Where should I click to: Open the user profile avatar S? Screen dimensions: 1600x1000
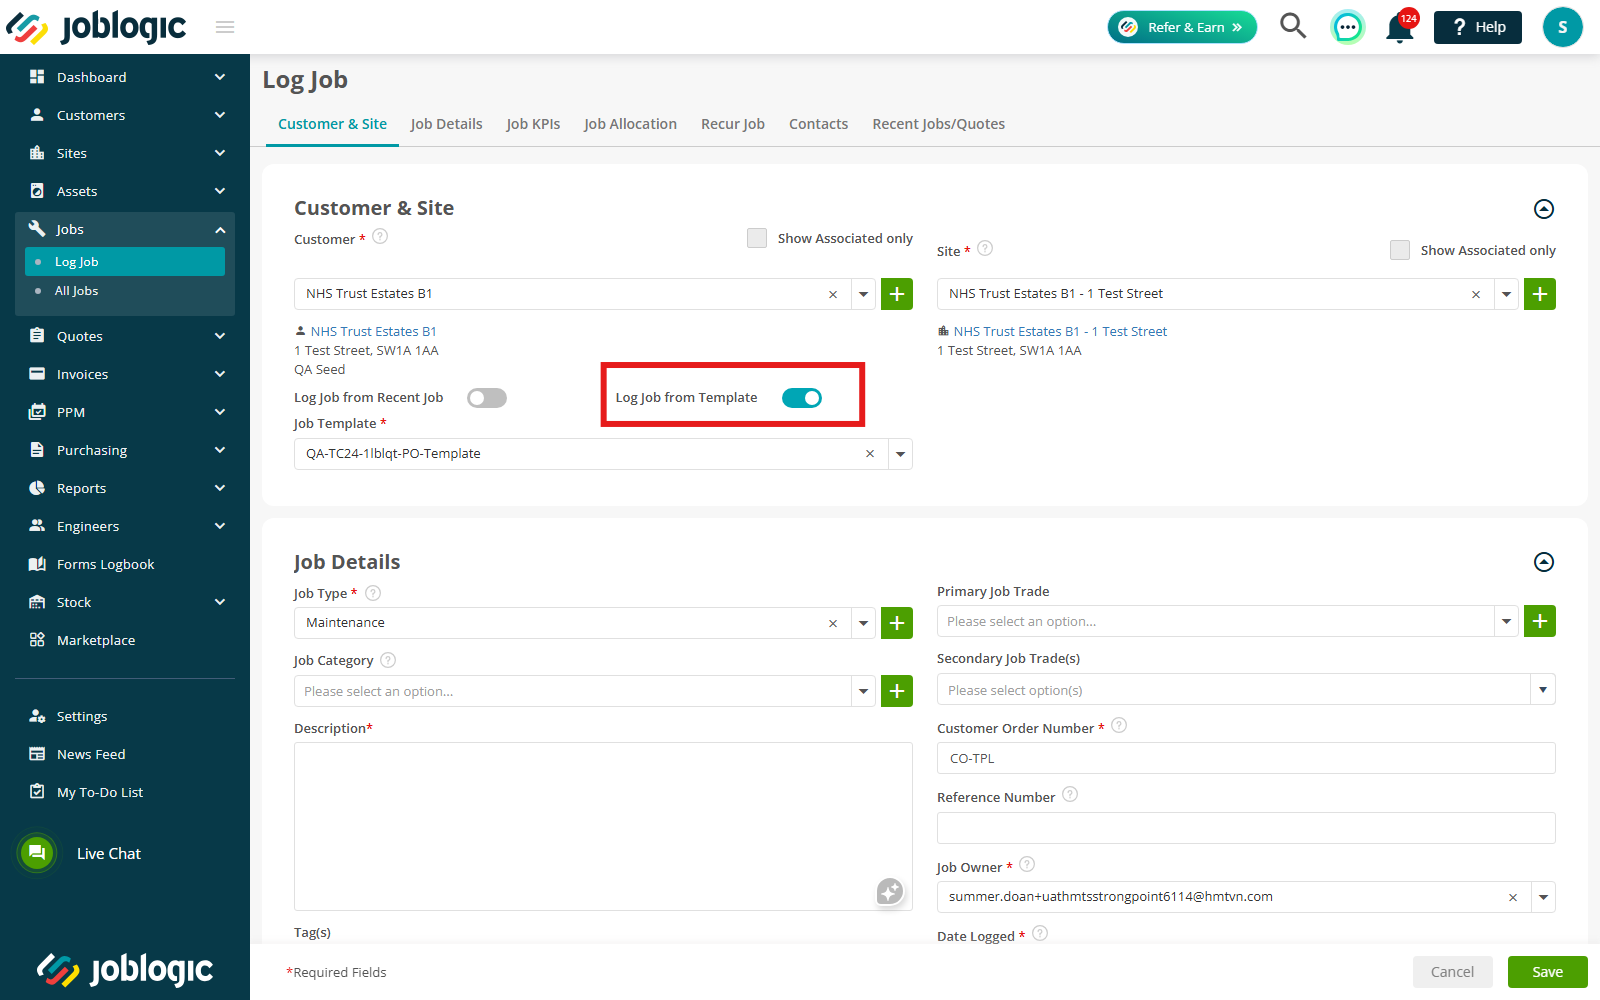point(1562,27)
